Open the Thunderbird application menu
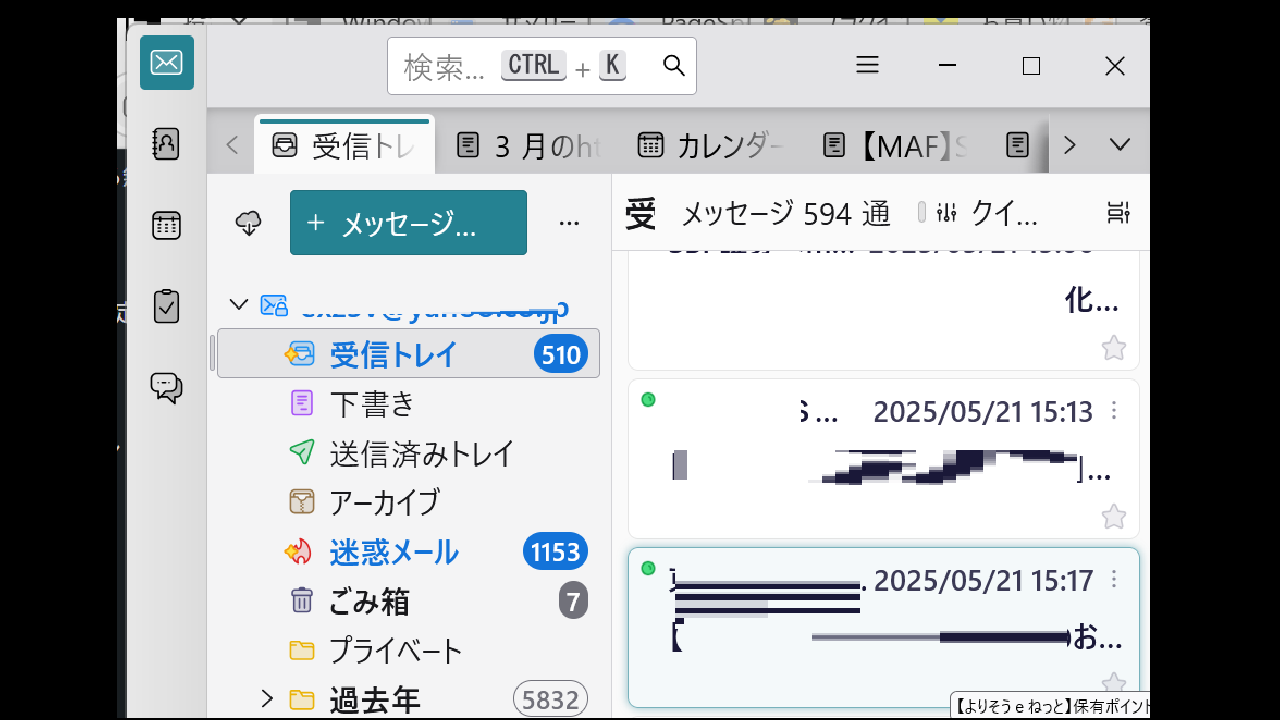 click(x=867, y=66)
